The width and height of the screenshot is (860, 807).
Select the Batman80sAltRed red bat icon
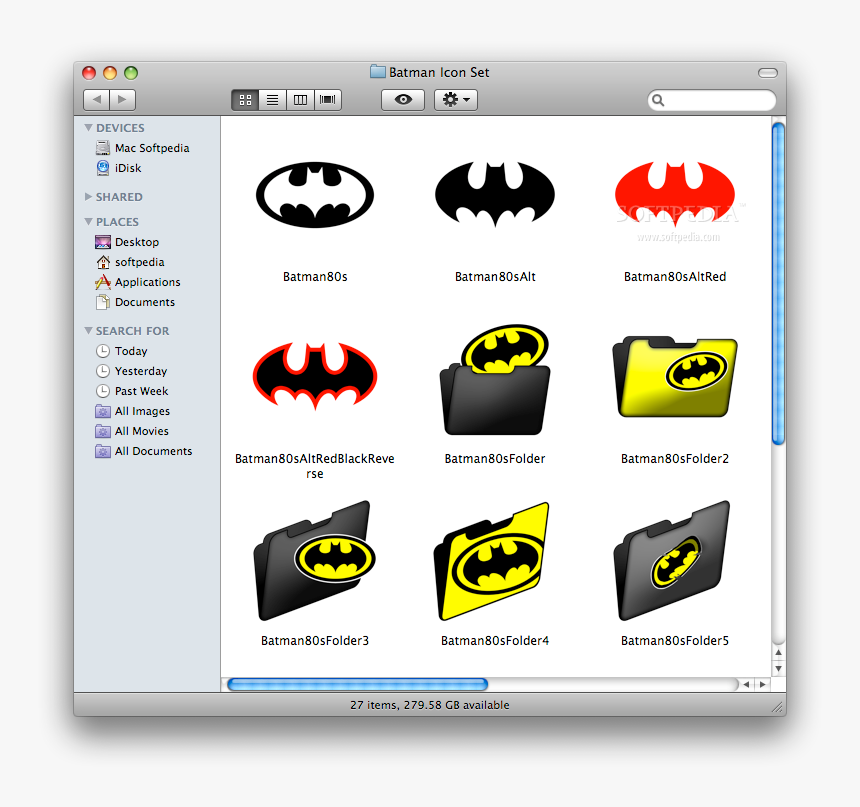[675, 194]
